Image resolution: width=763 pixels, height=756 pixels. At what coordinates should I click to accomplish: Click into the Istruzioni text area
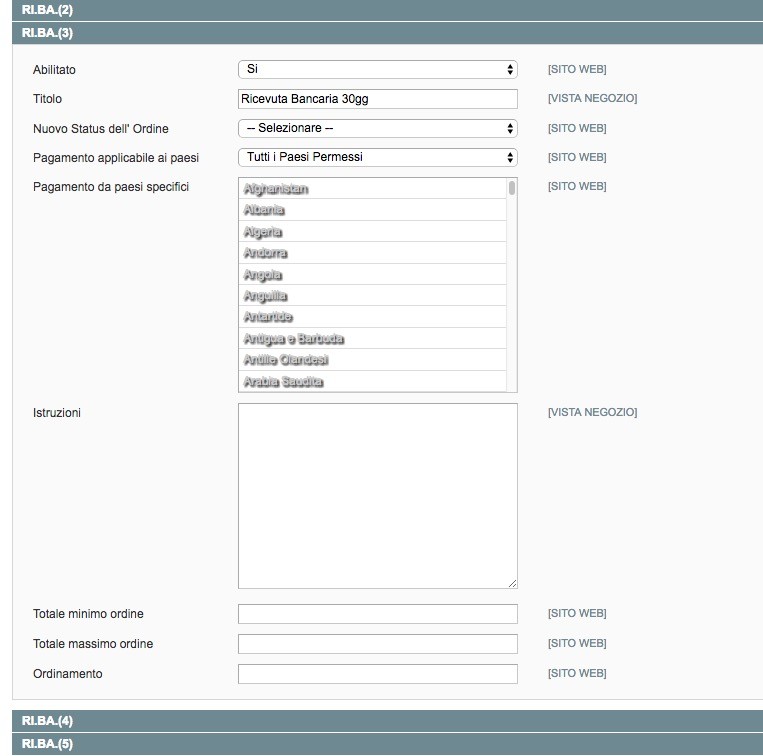coord(378,496)
